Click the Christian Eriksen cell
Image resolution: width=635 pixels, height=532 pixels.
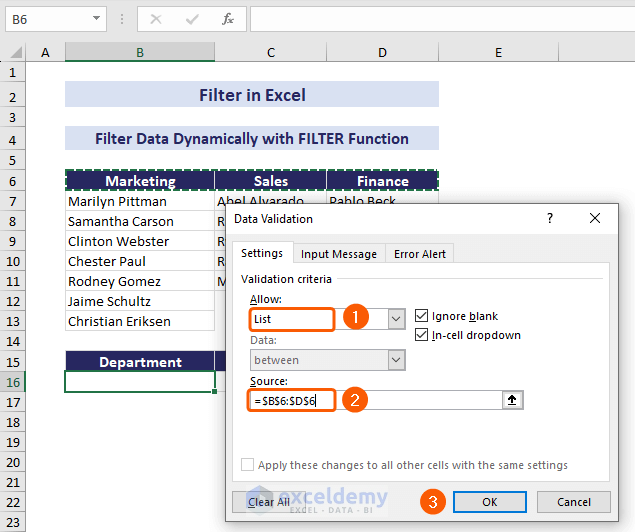point(140,321)
